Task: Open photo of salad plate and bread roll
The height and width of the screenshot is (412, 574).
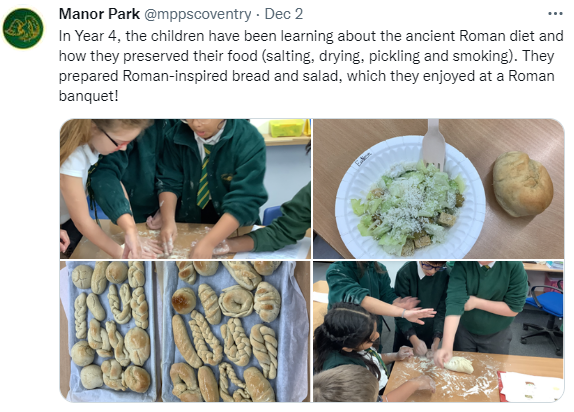Action: coord(439,189)
